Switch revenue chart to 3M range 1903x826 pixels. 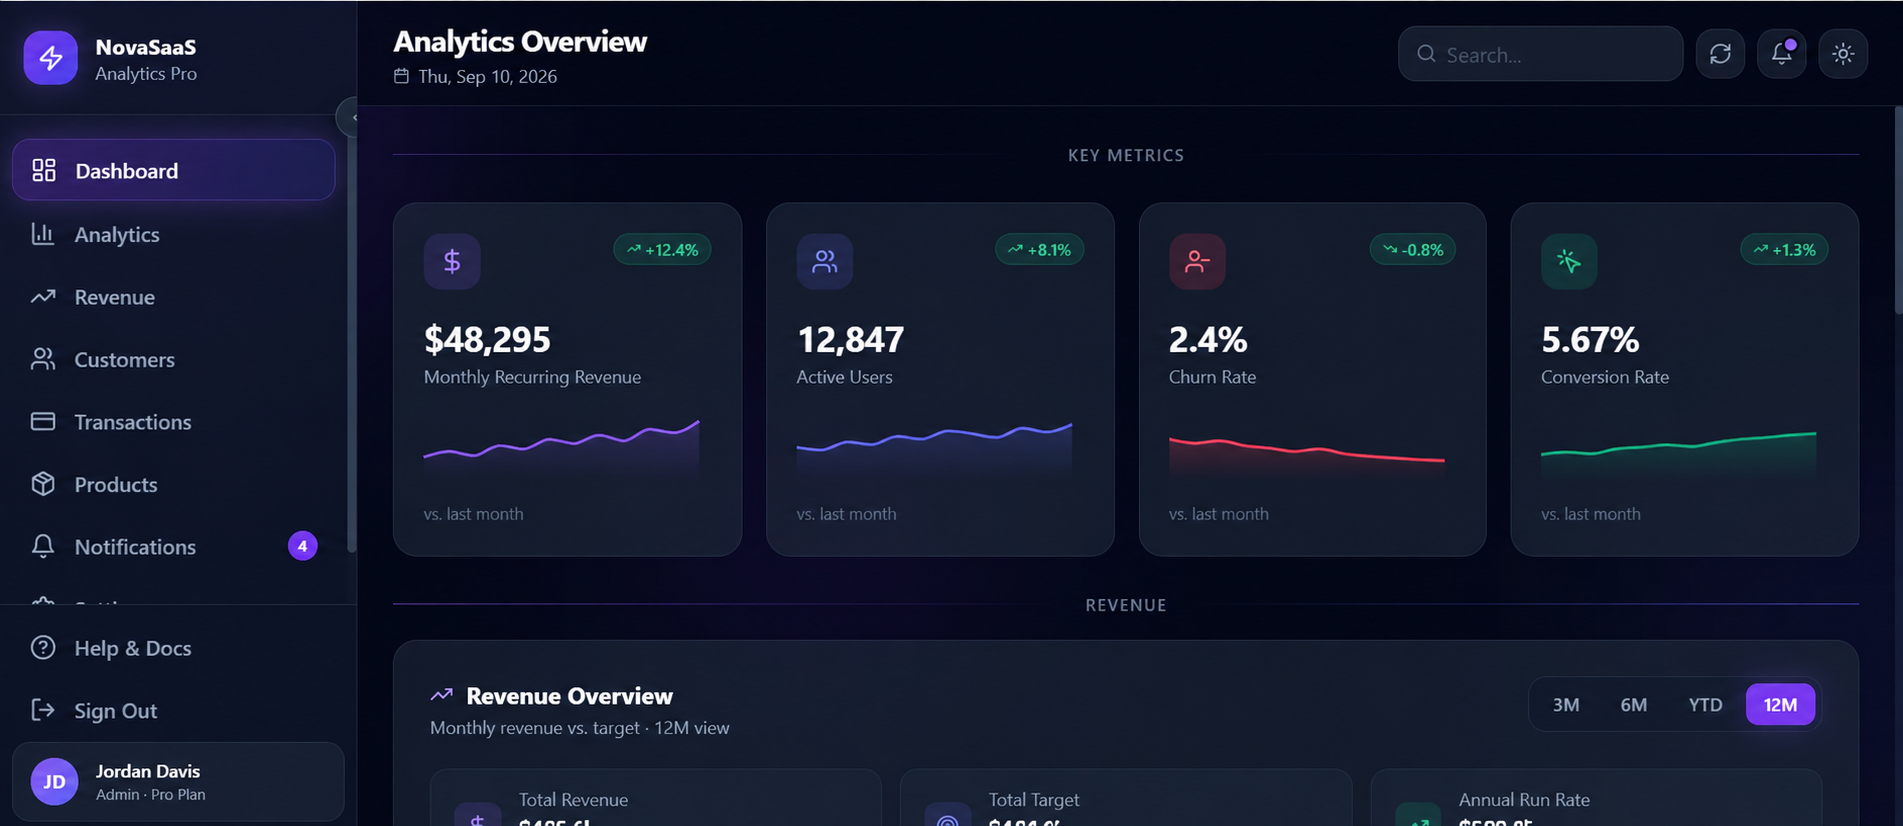(1566, 705)
